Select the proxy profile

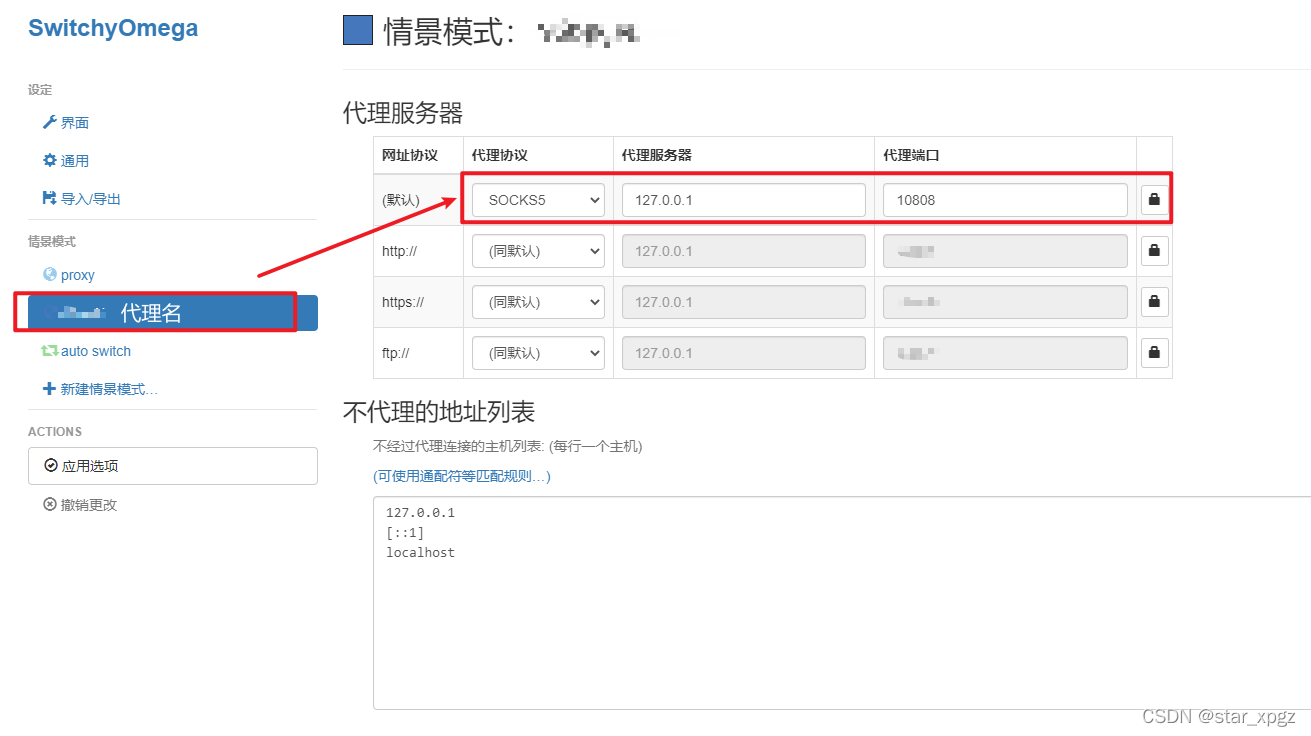(77, 275)
